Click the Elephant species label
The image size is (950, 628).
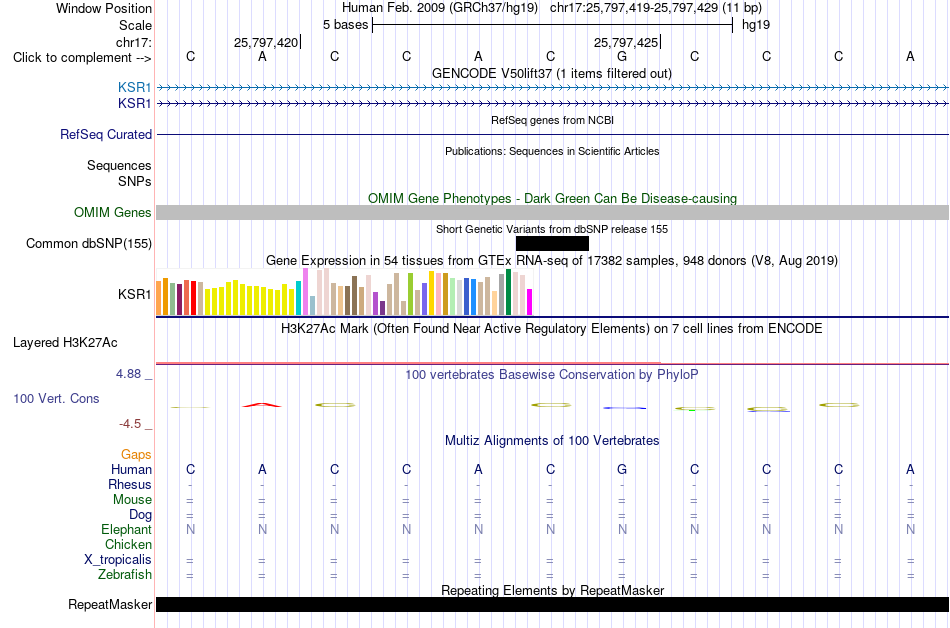[126, 529]
